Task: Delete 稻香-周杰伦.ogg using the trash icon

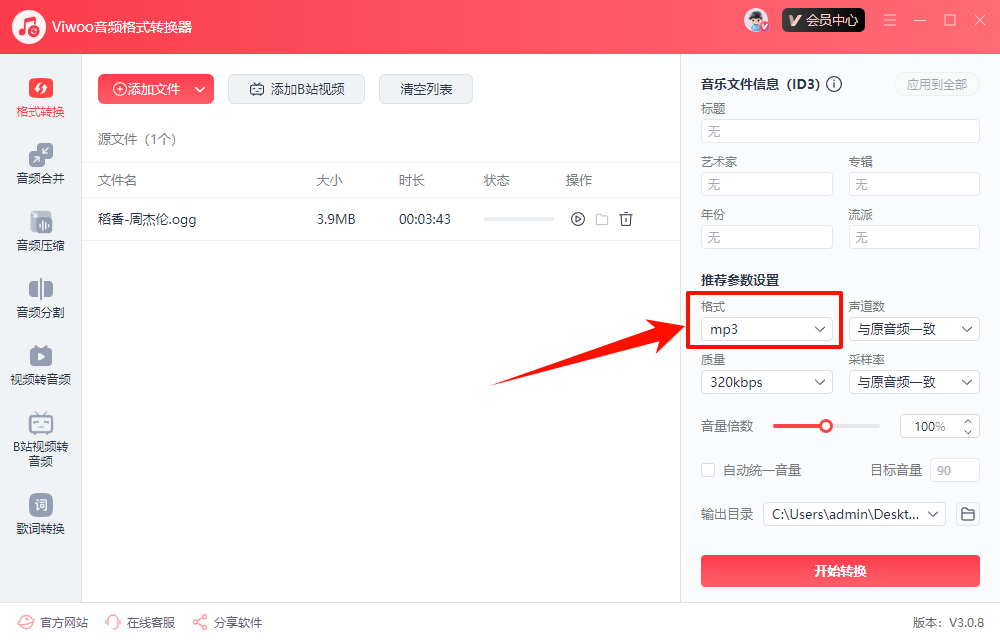Action: (626, 218)
